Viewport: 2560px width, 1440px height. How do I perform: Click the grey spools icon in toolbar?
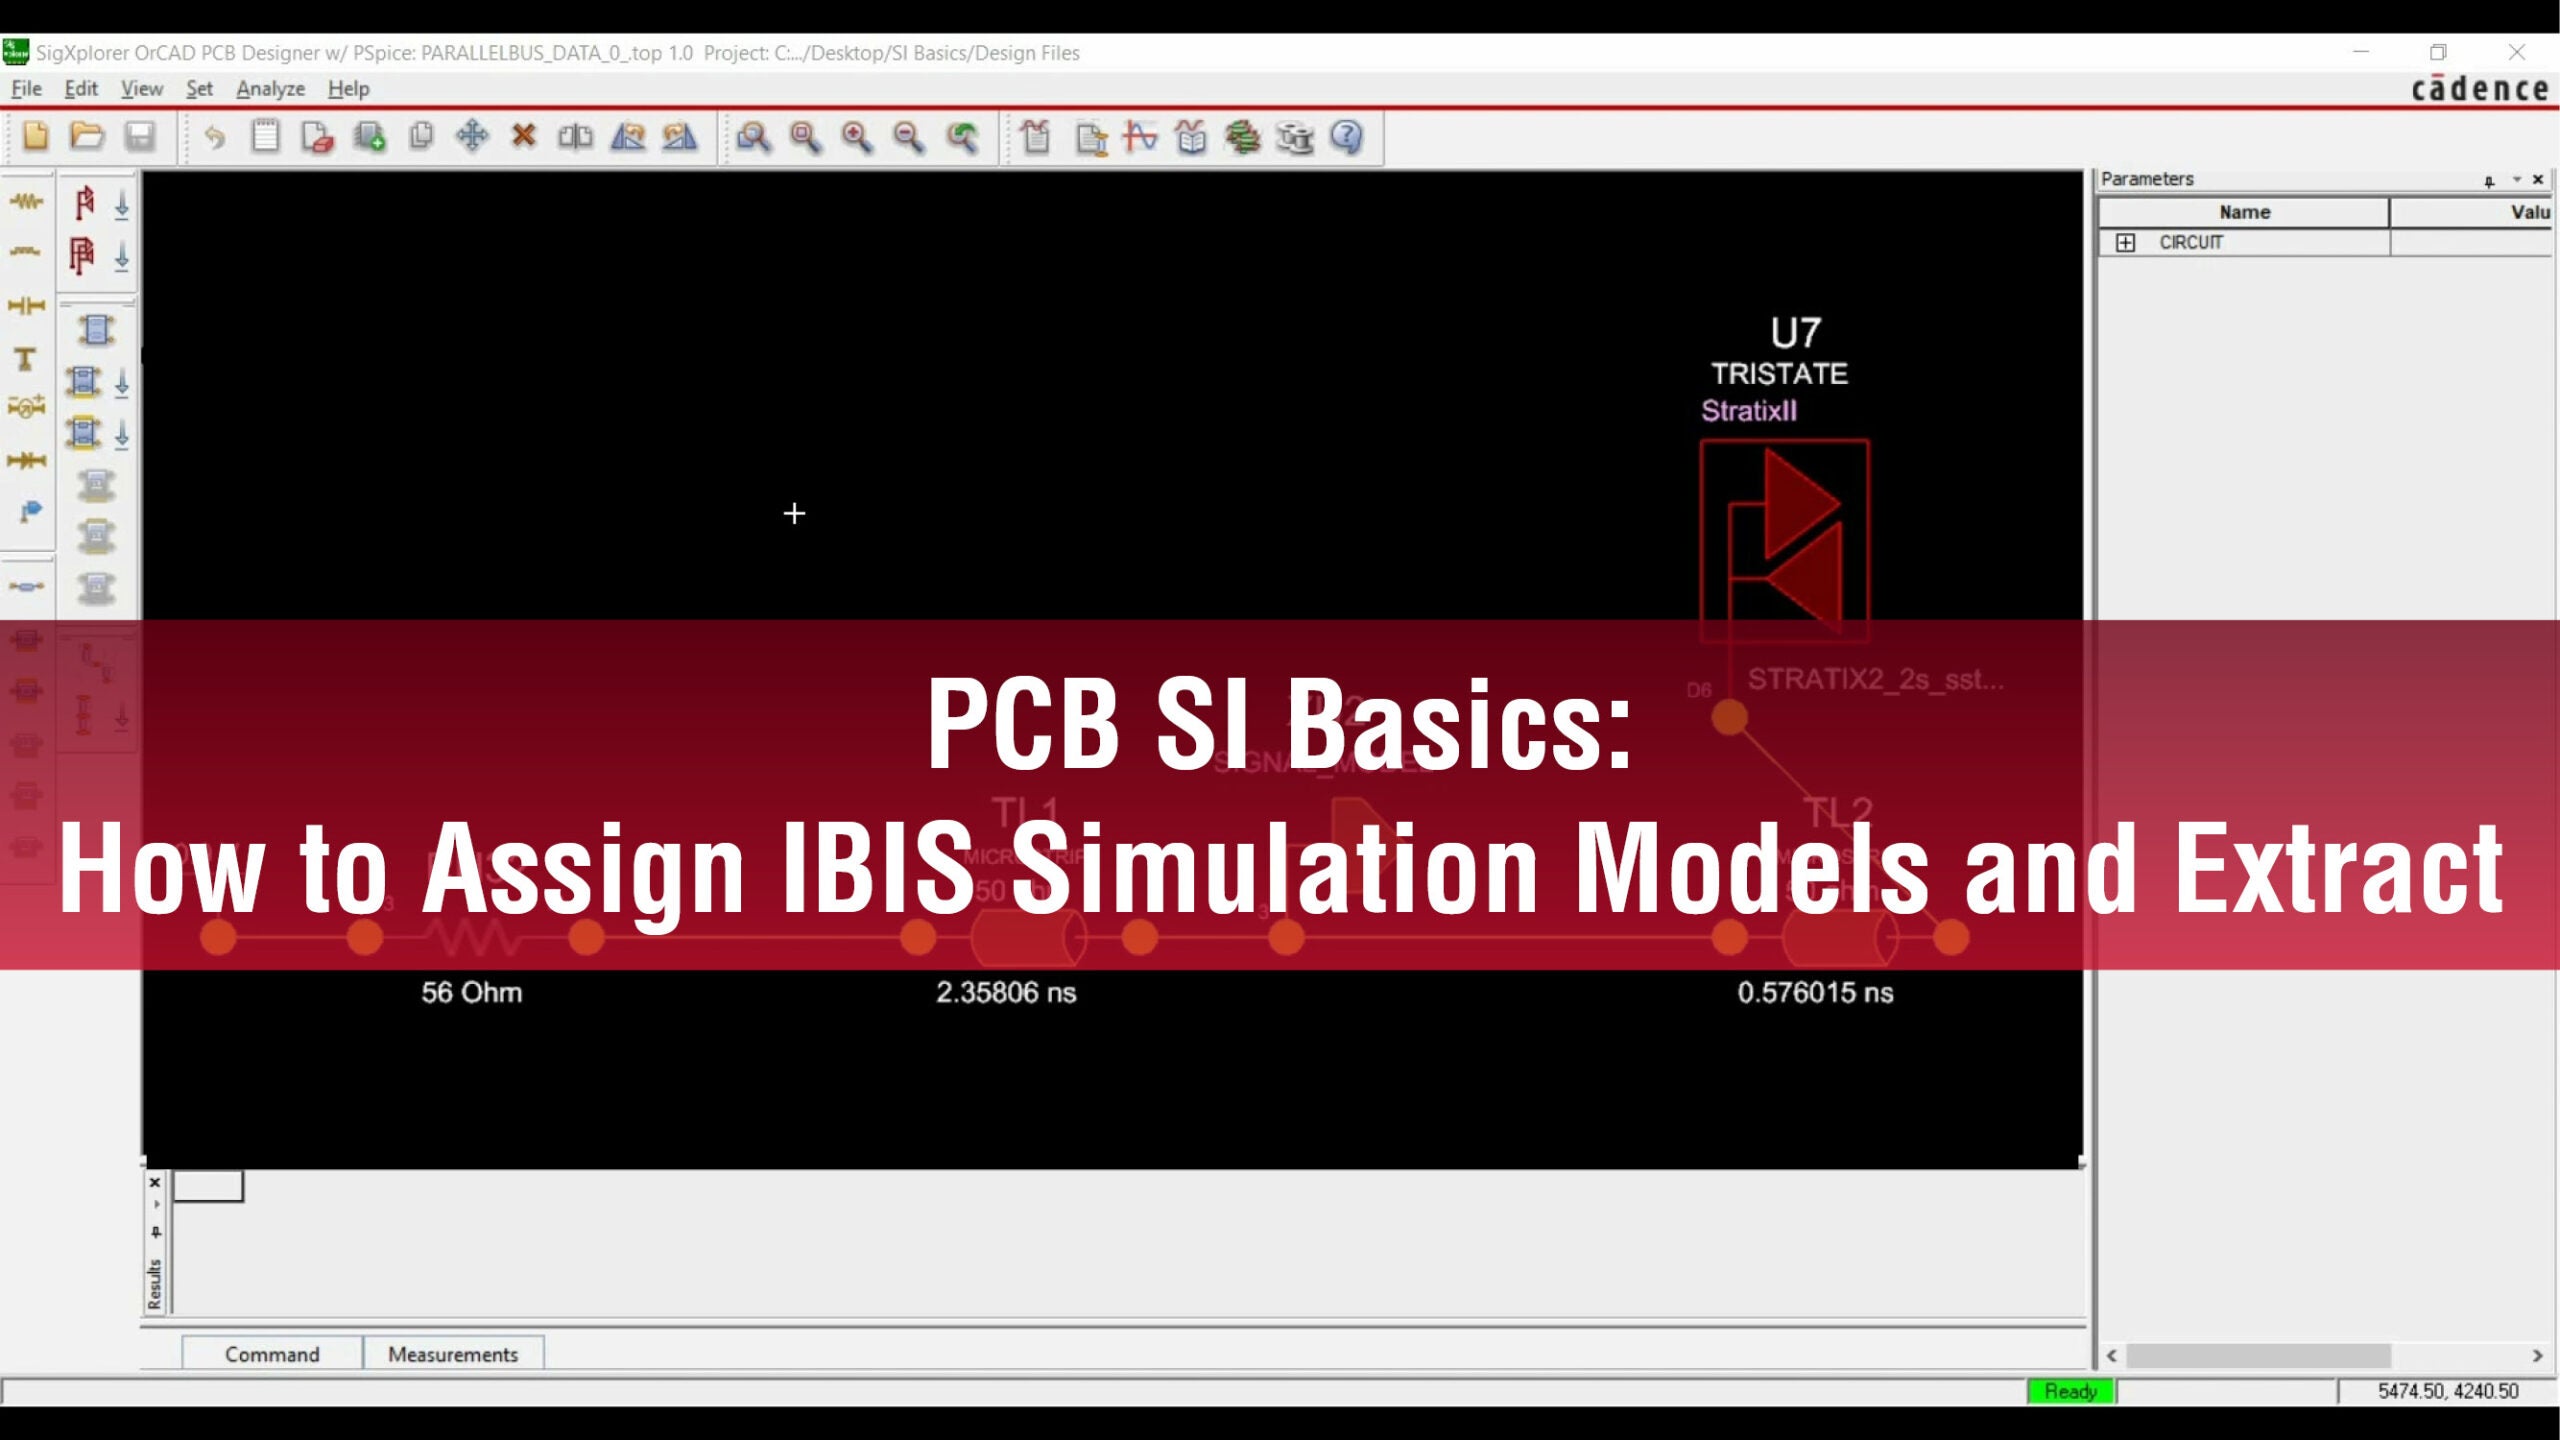tap(1295, 137)
